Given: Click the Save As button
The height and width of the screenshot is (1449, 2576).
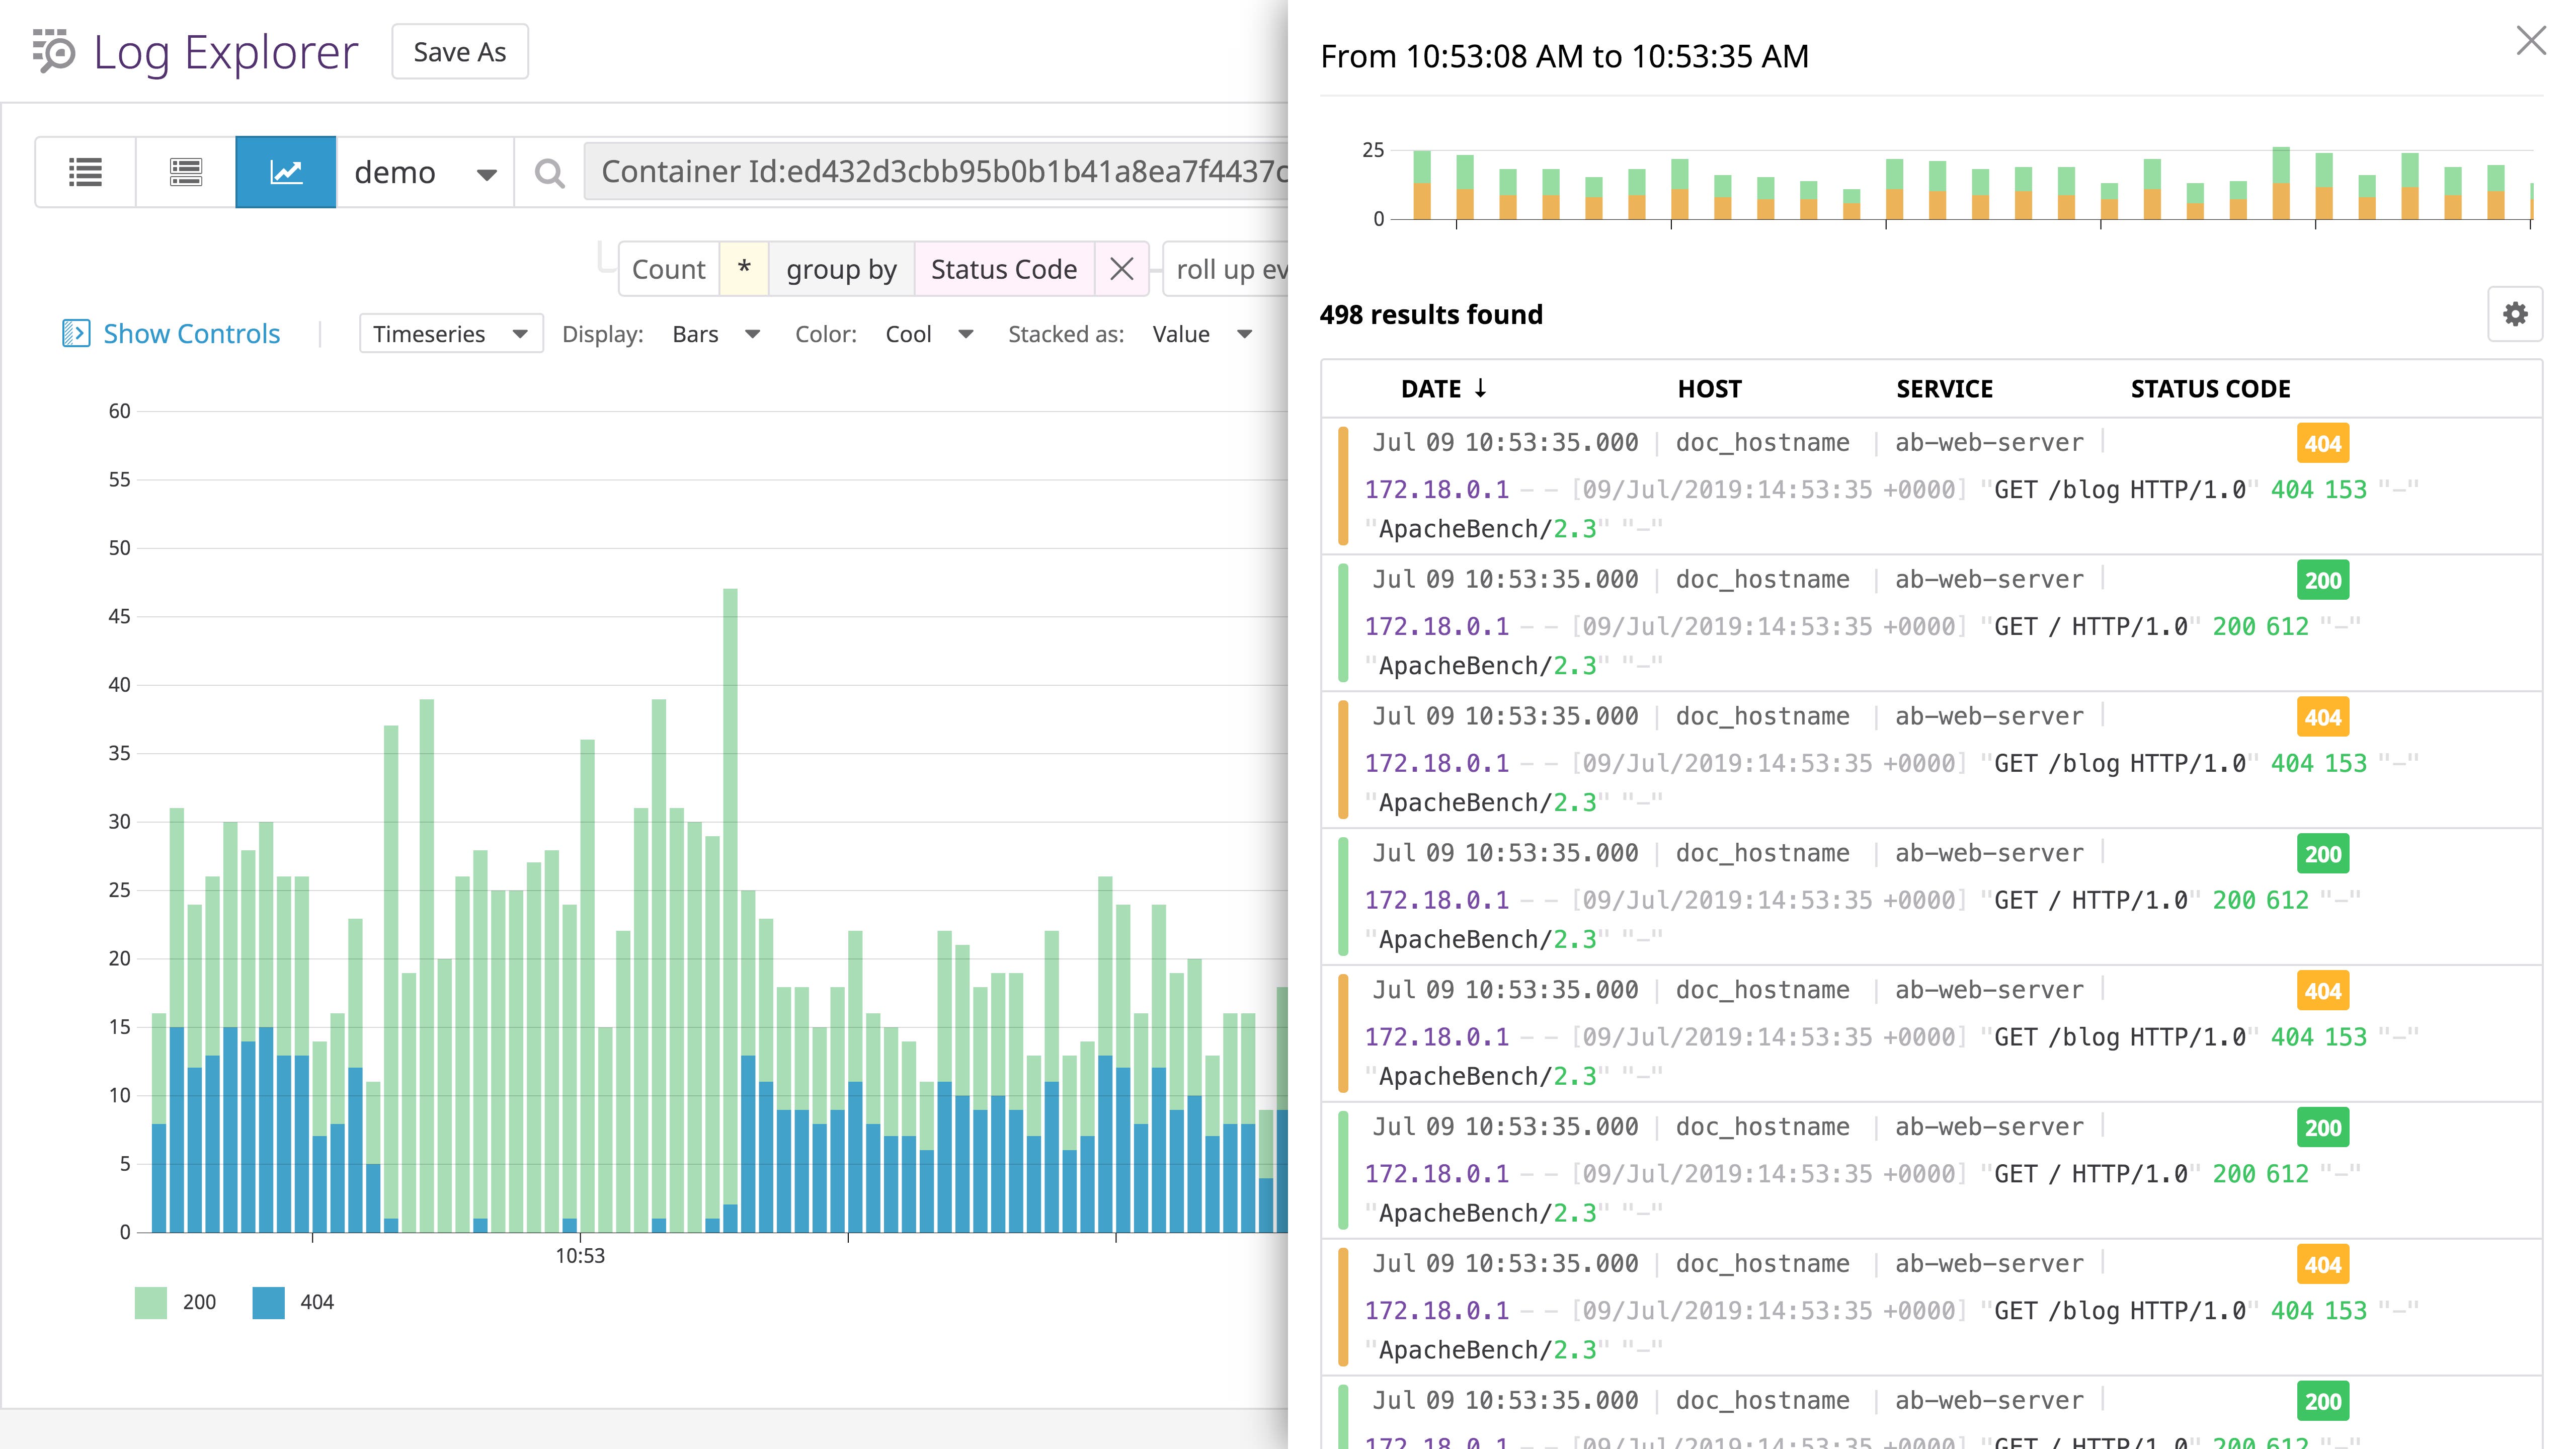Looking at the screenshot, I should coord(458,51).
